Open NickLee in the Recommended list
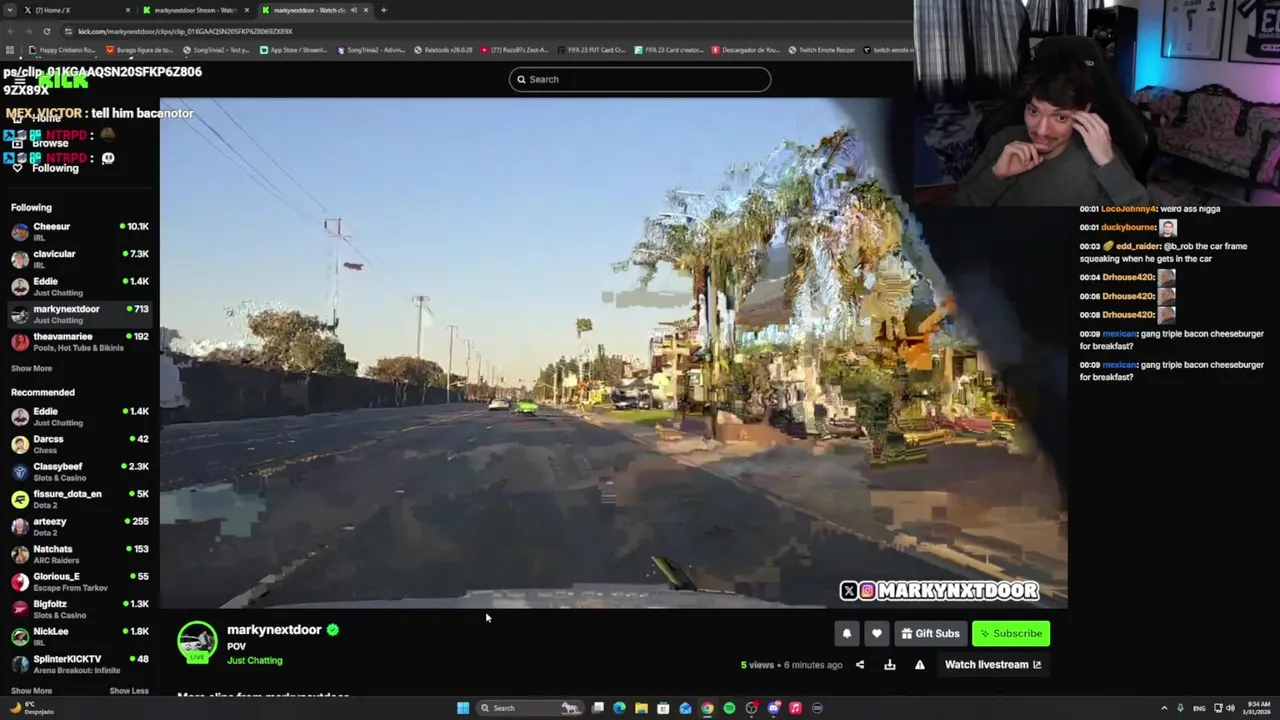 click(x=80, y=636)
